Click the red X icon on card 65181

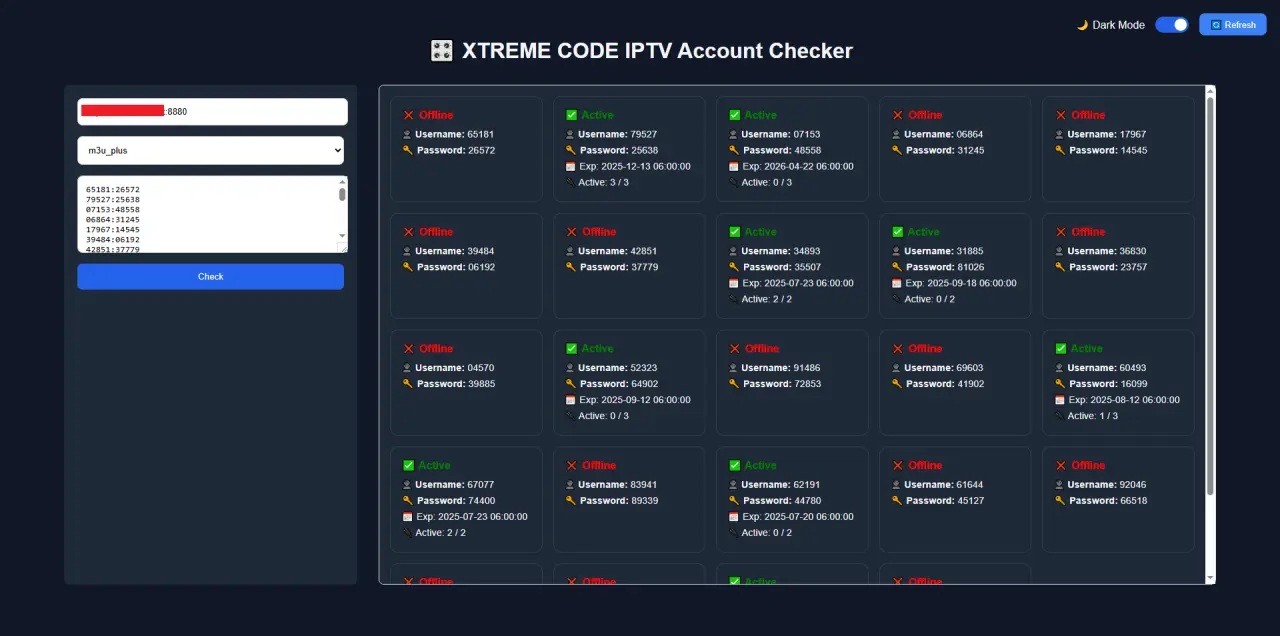pyautogui.click(x=408, y=115)
